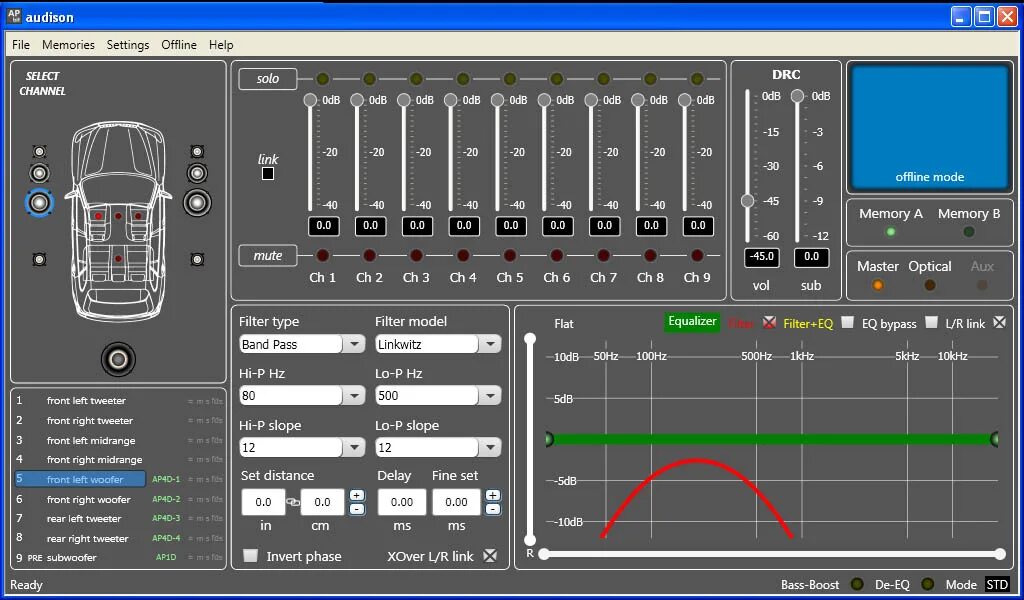Click the green Equalizer button
The height and width of the screenshot is (600, 1024).
click(692, 321)
